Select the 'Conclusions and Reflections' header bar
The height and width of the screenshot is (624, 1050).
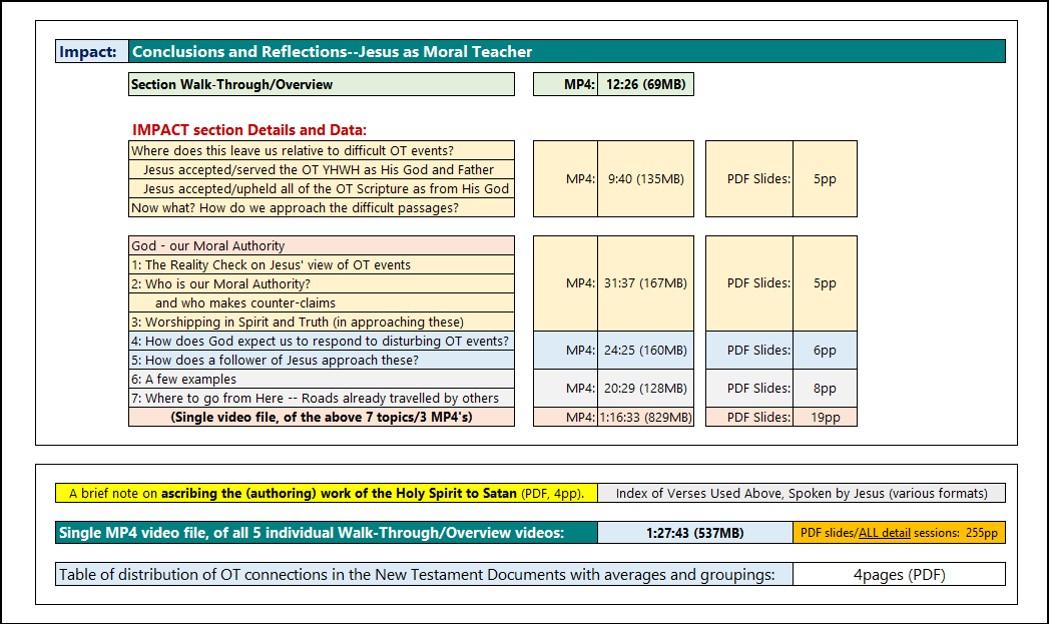pyautogui.click(x=566, y=52)
